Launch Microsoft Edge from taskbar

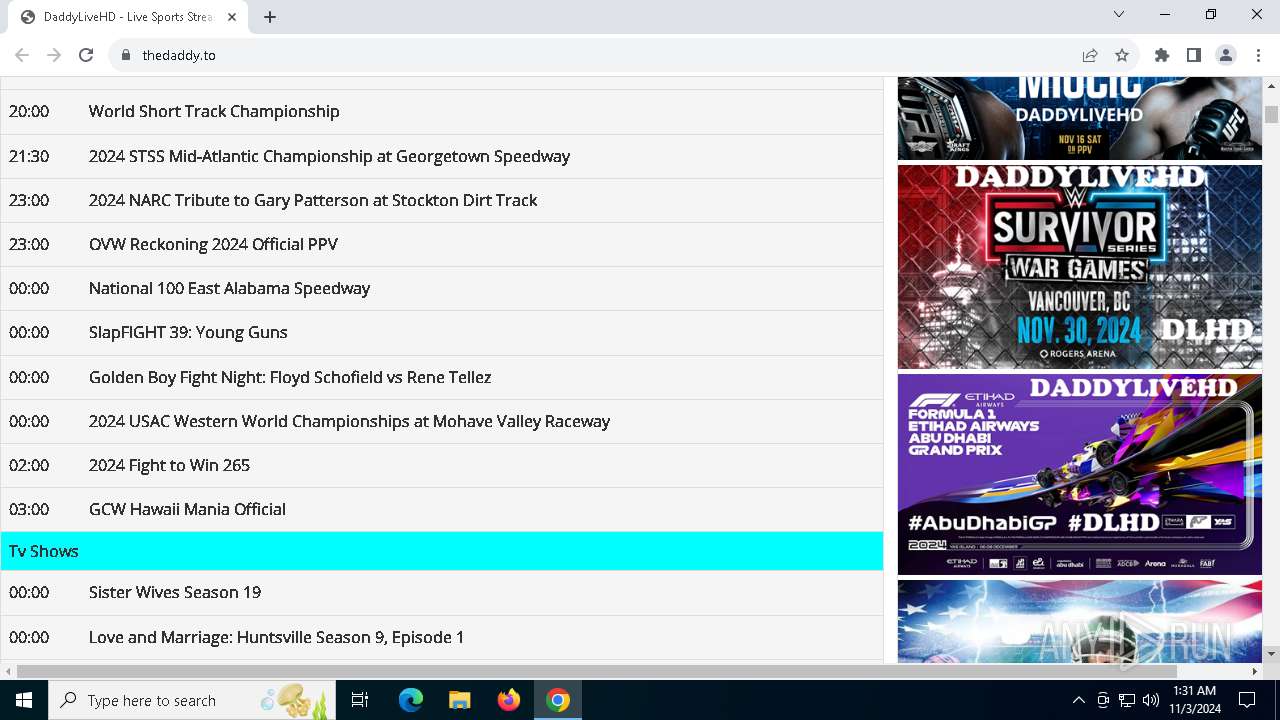tap(411, 700)
